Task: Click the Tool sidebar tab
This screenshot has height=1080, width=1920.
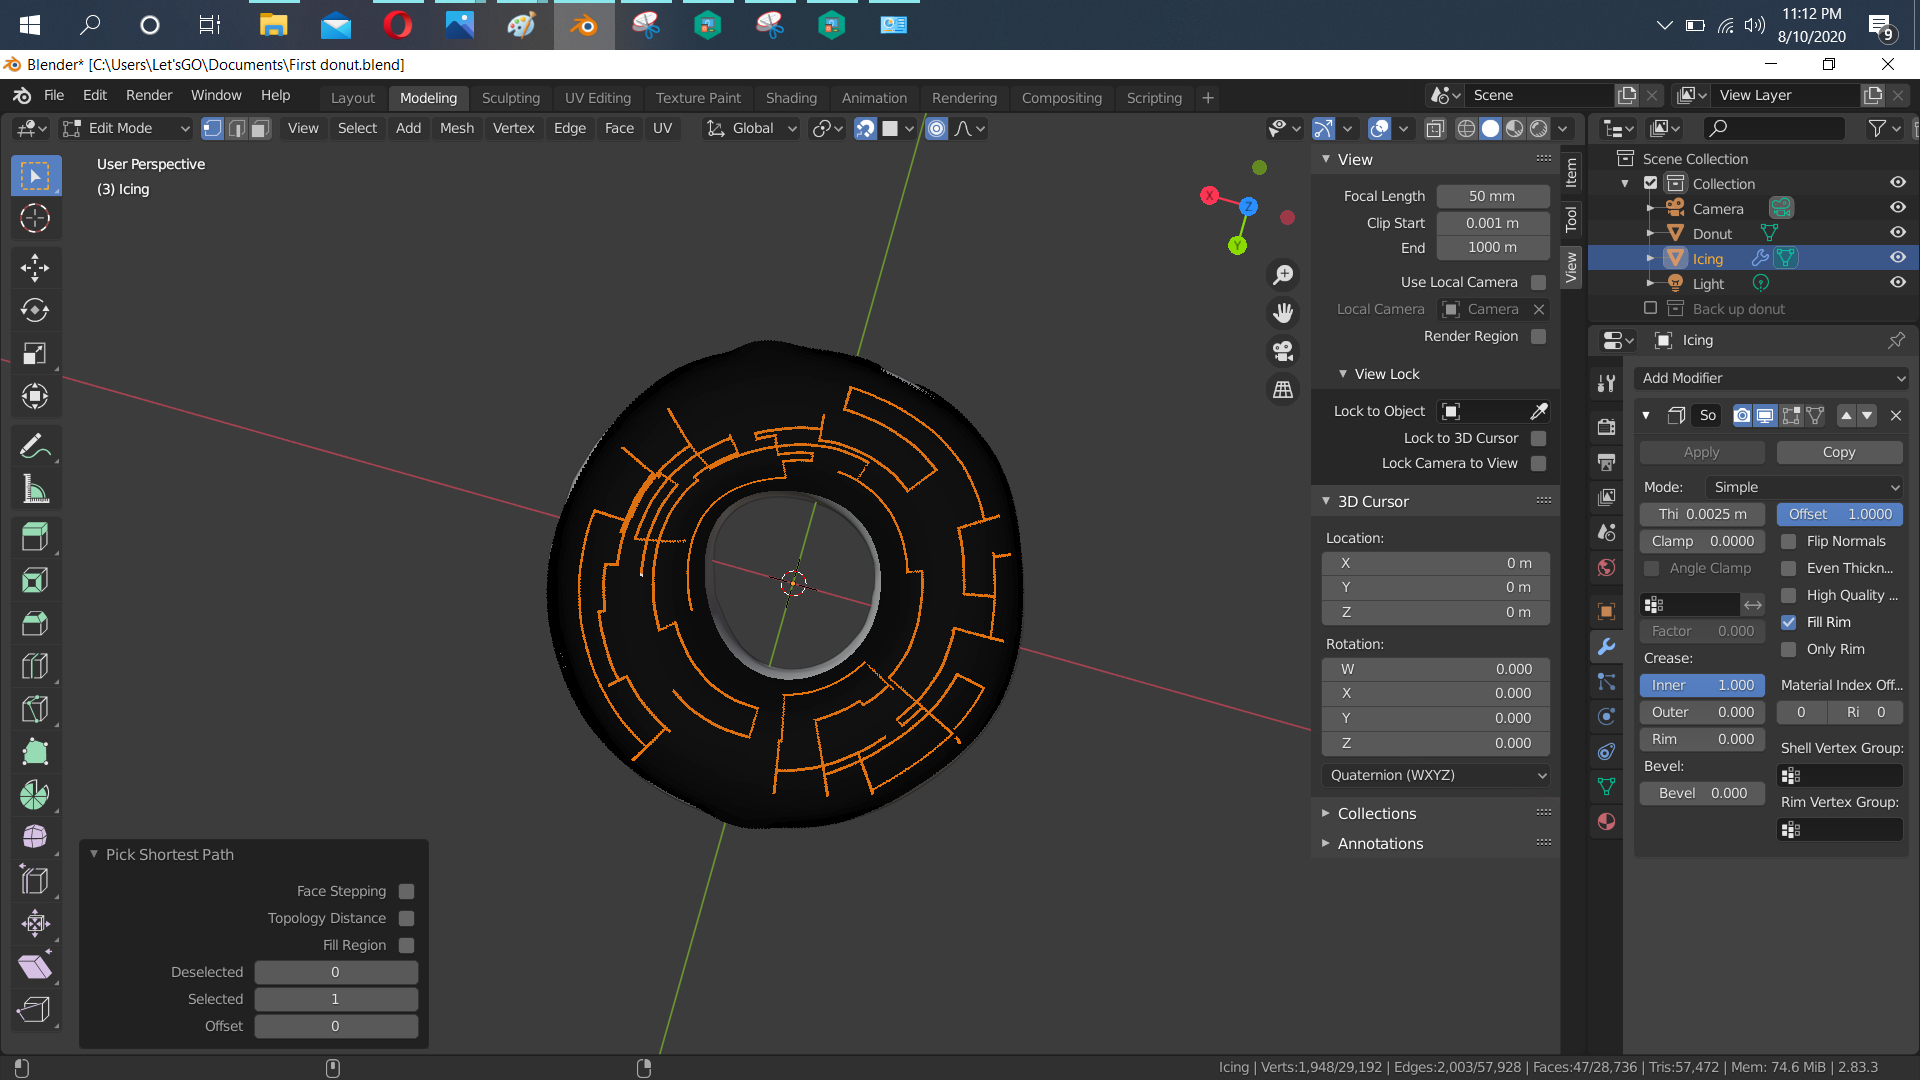Action: click(1571, 218)
